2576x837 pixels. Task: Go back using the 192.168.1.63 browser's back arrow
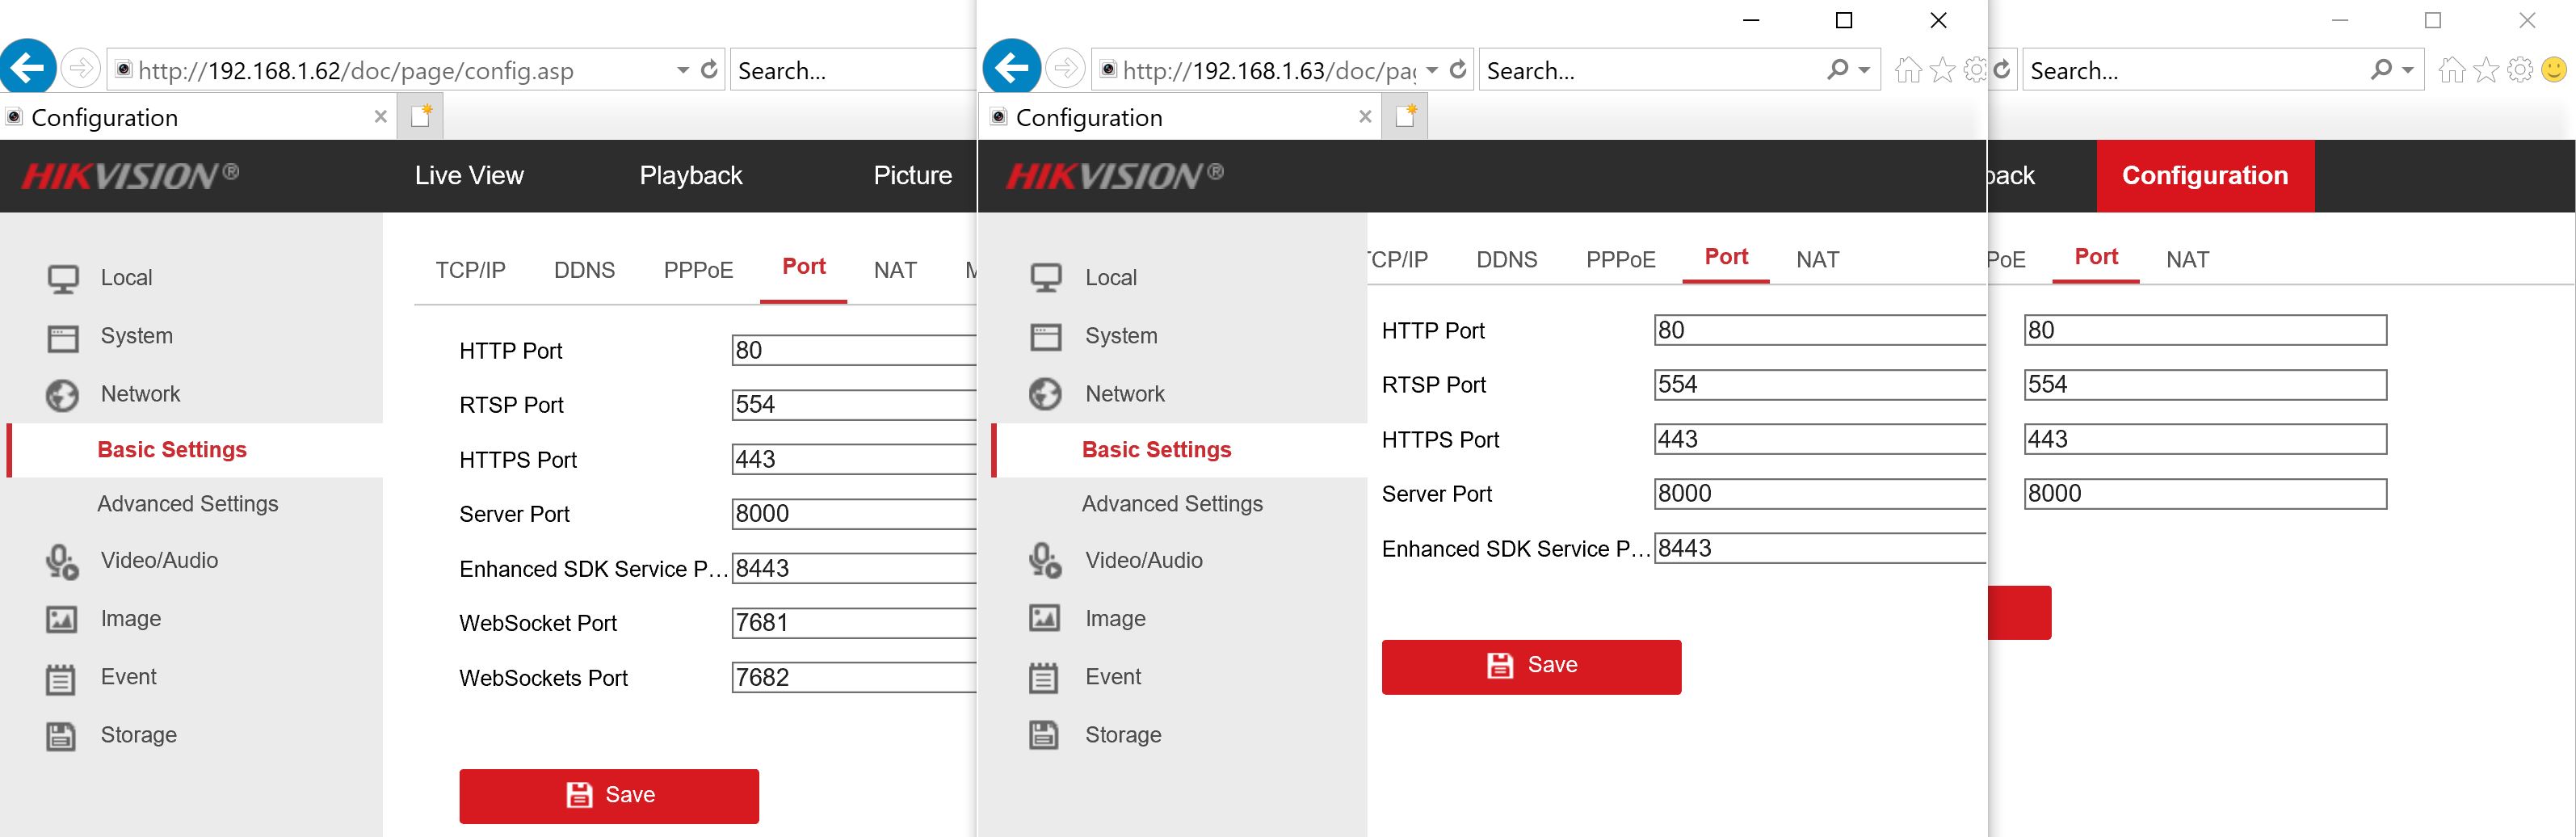[1012, 68]
